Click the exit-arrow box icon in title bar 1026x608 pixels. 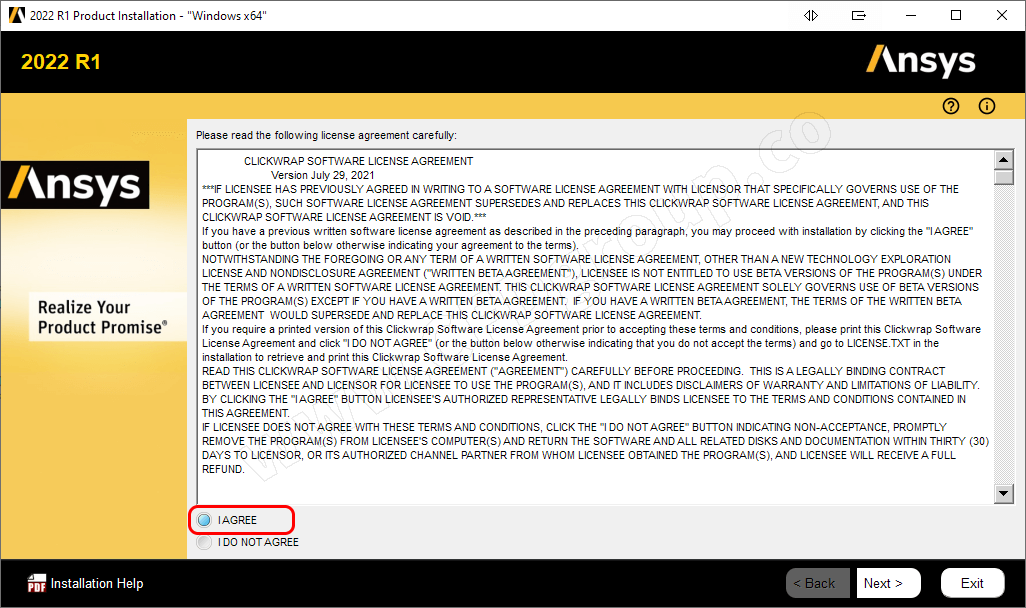(858, 15)
